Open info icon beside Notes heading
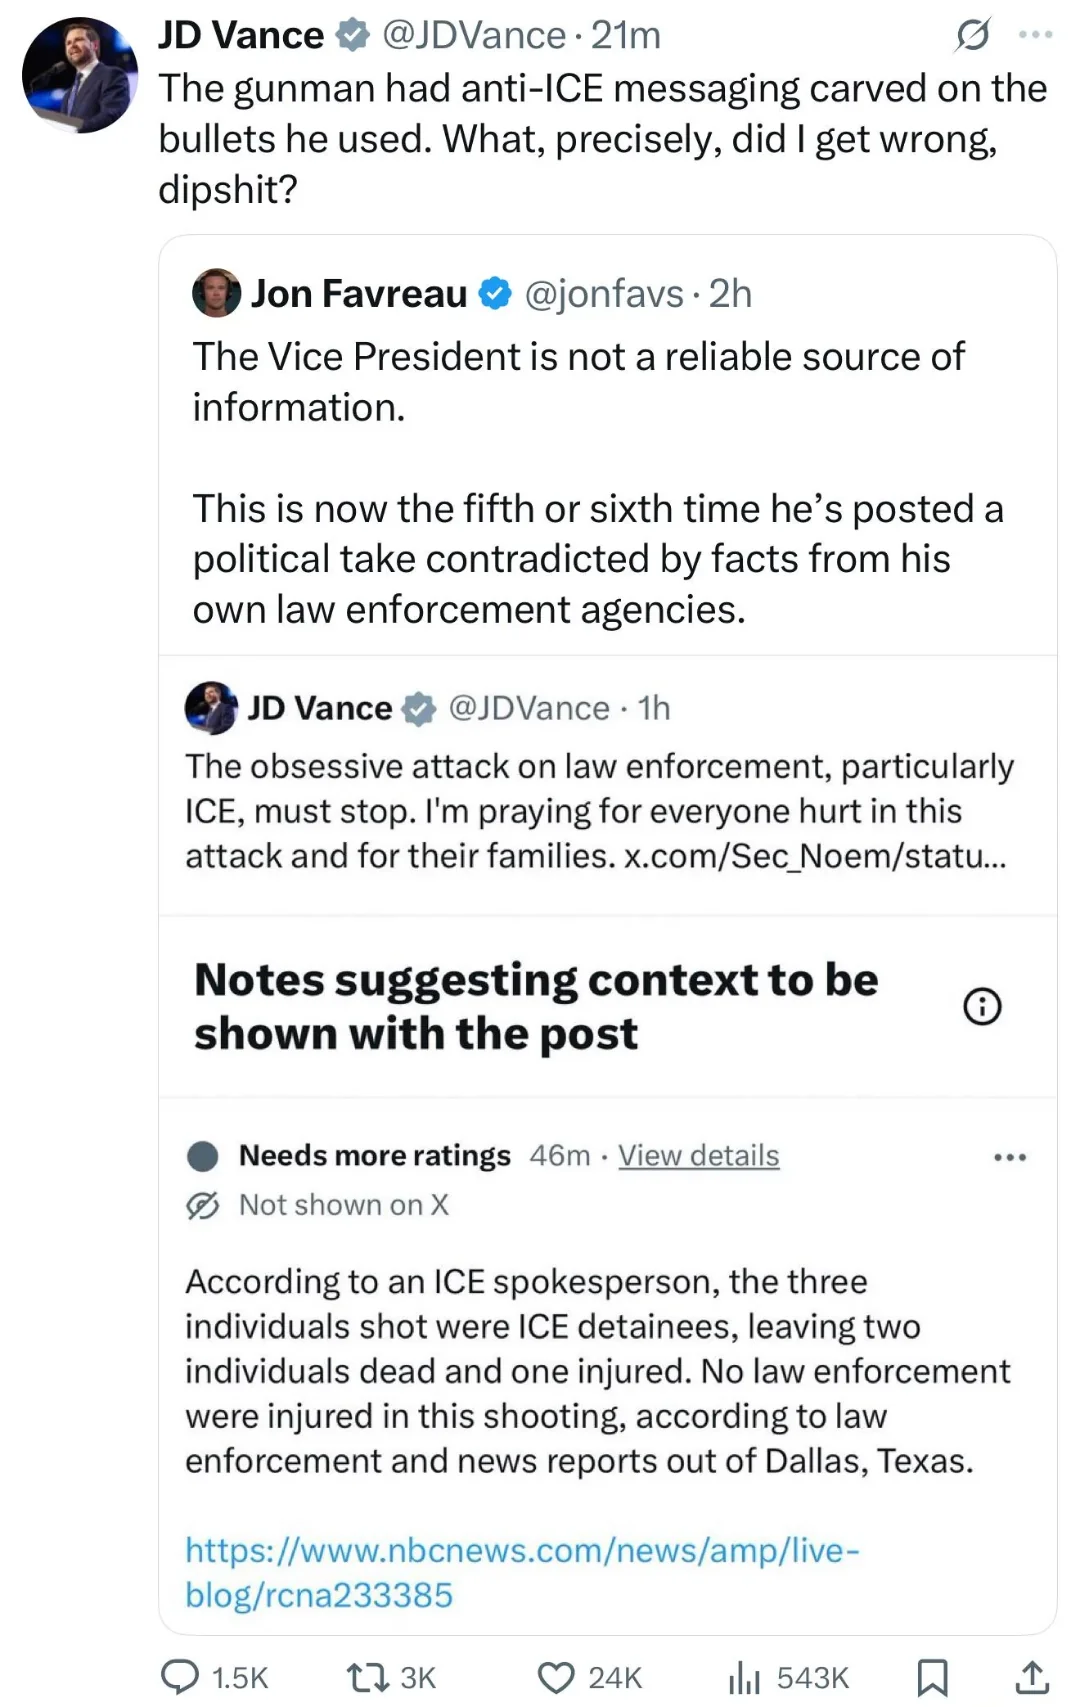The image size is (1080, 1707). tap(982, 1006)
